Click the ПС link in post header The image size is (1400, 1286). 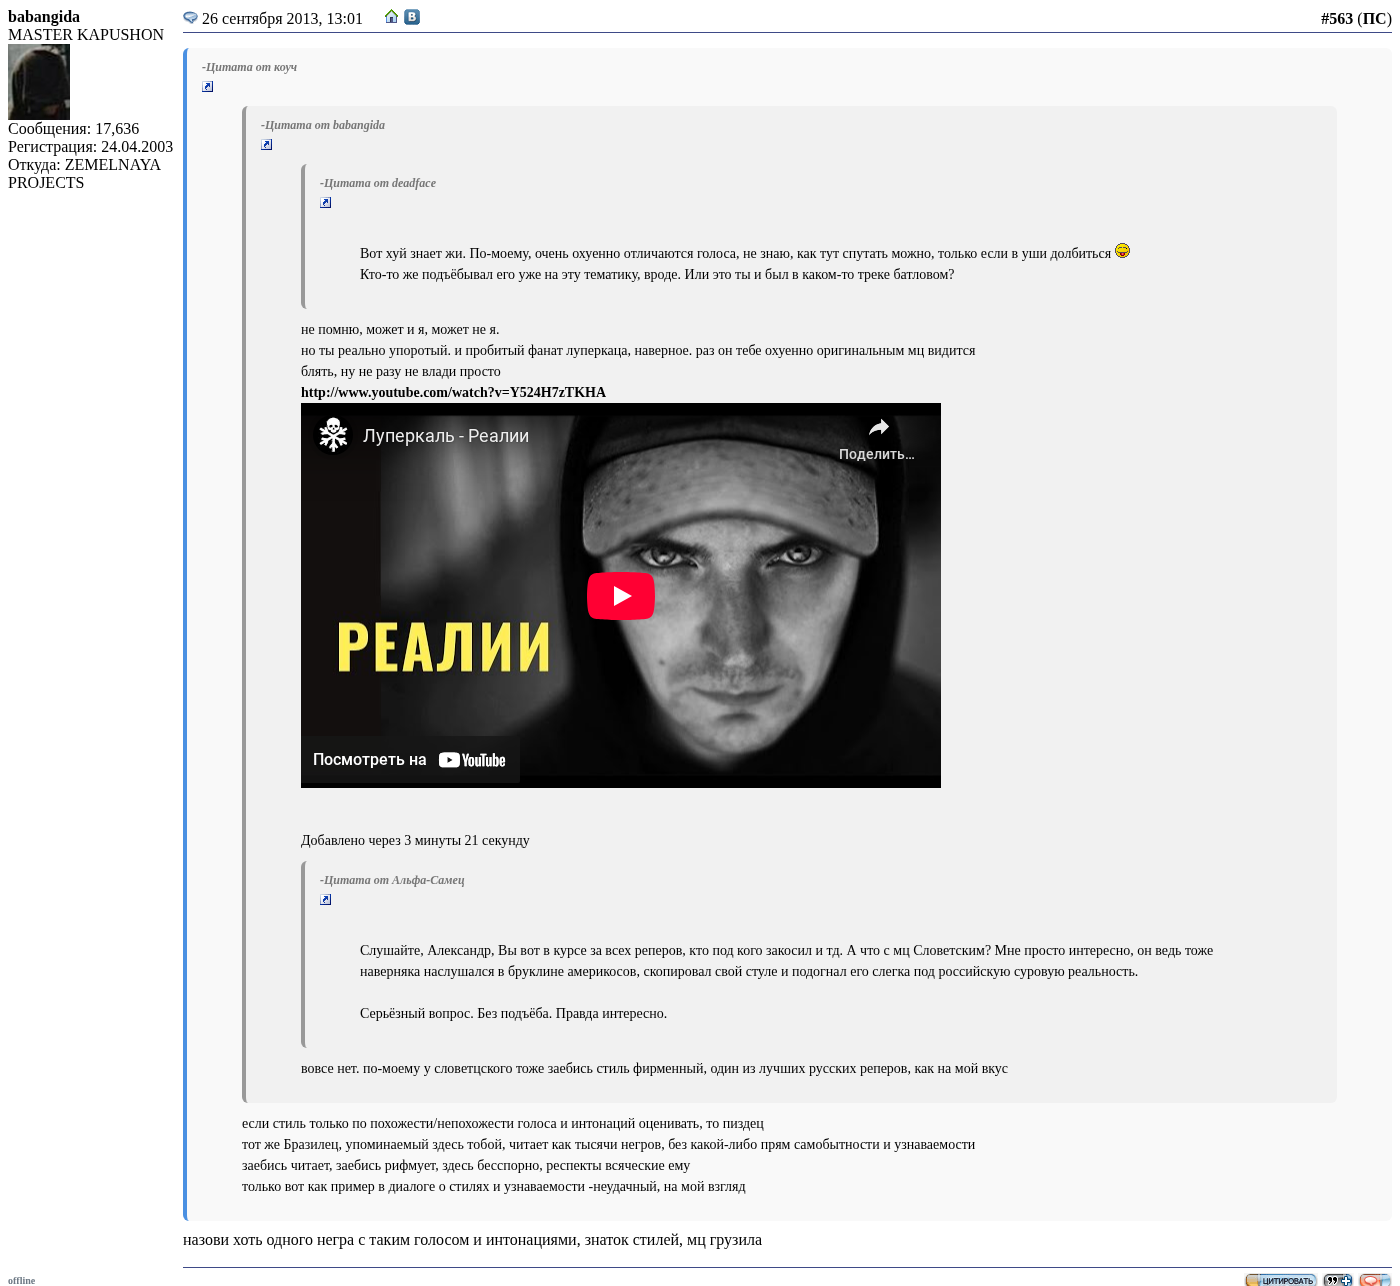click(1374, 18)
